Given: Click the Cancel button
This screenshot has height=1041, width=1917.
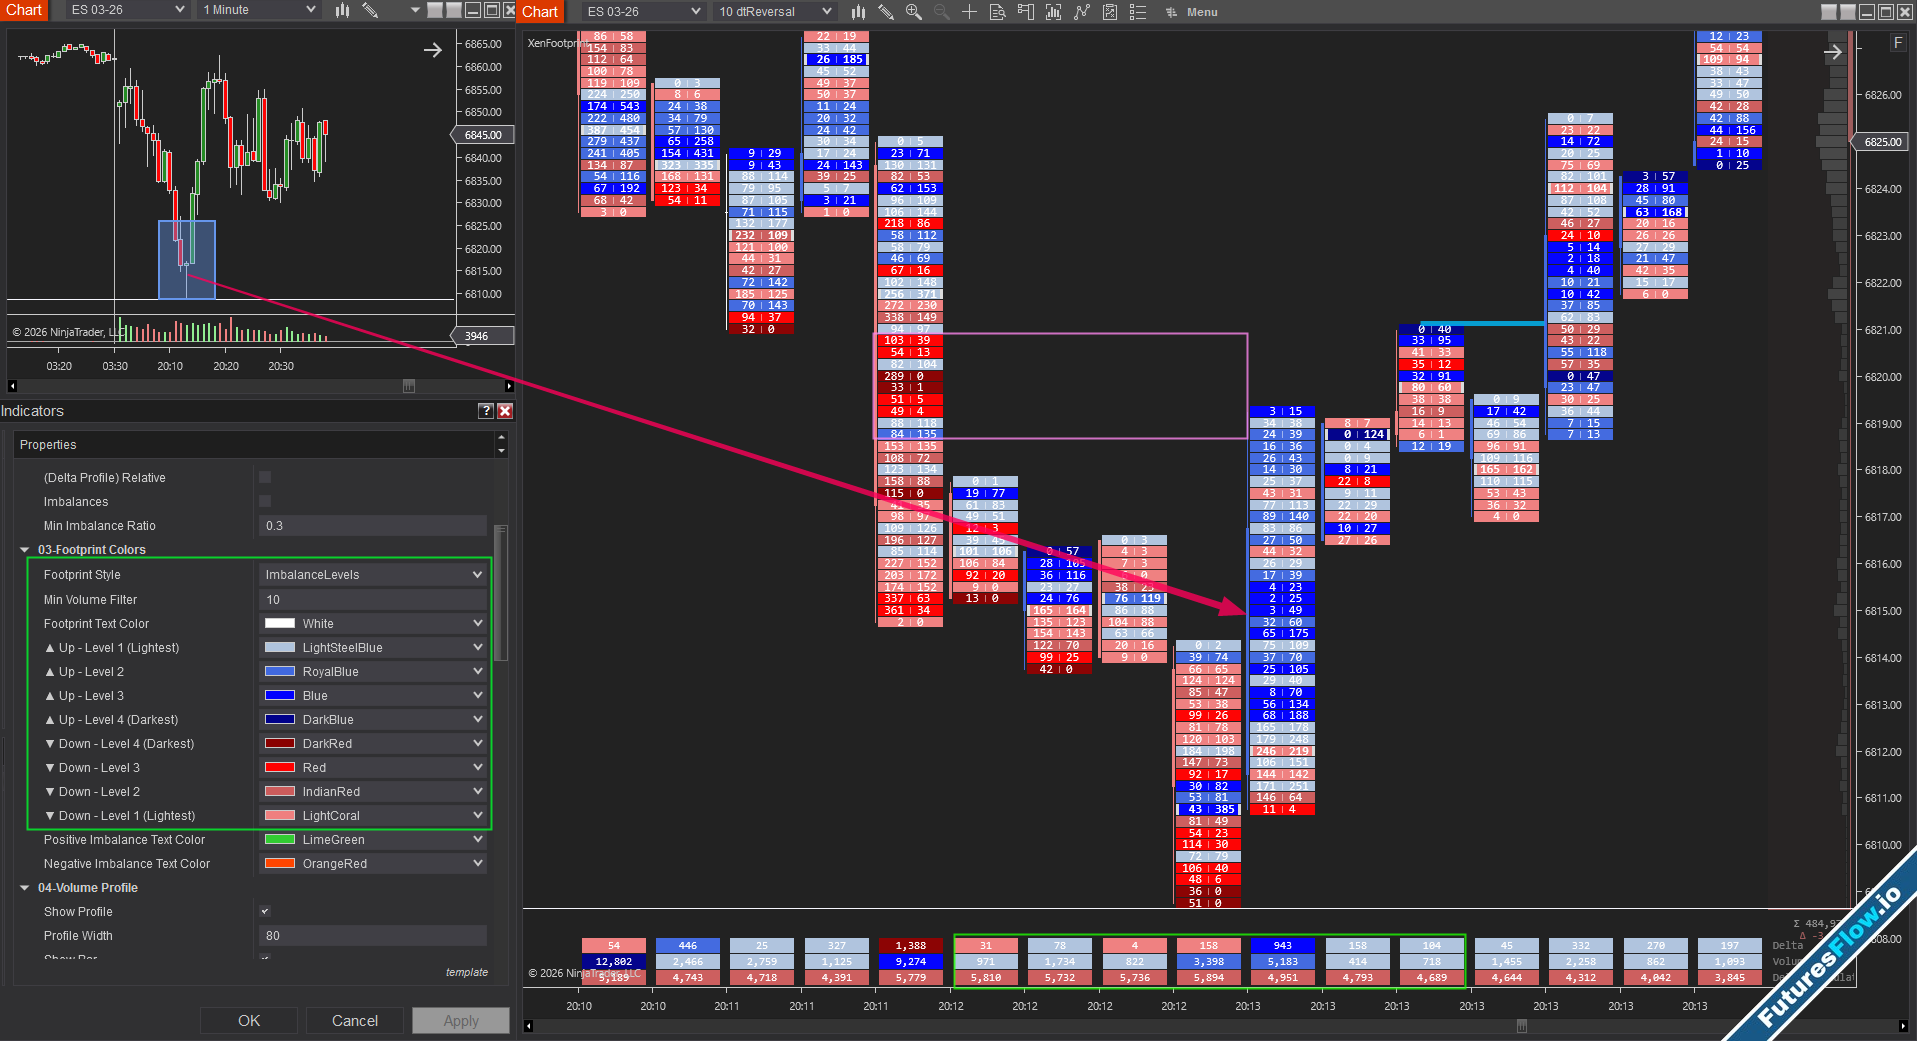Looking at the screenshot, I should [355, 1021].
